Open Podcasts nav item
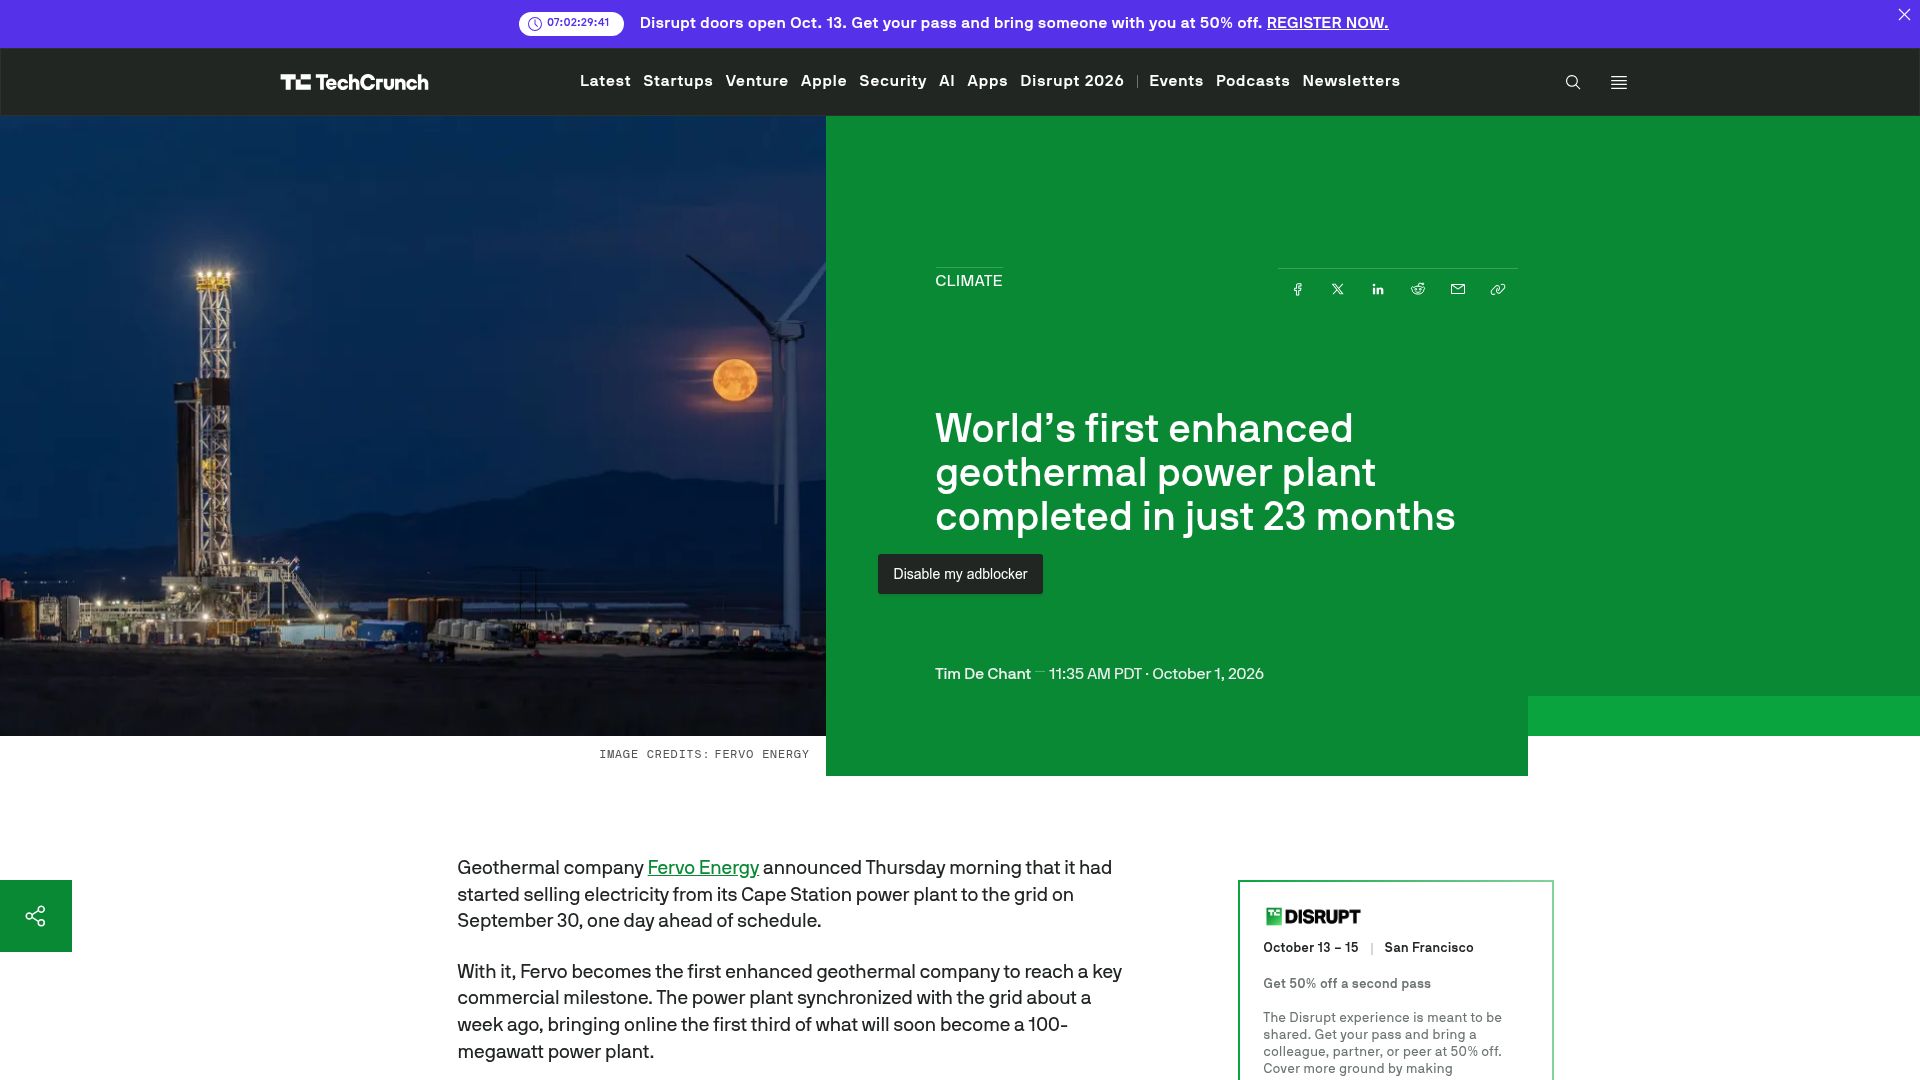 [1253, 81]
